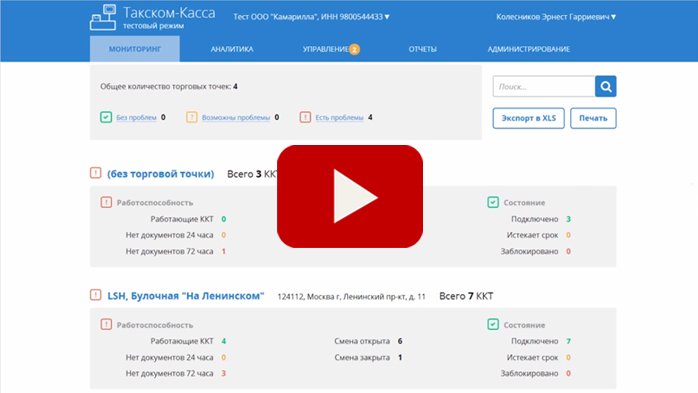This screenshot has height=393, width=698.
Task: Click the Работоспособность warning icon in без торговой точки block
Action: pyautogui.click(x=106, y=202)
